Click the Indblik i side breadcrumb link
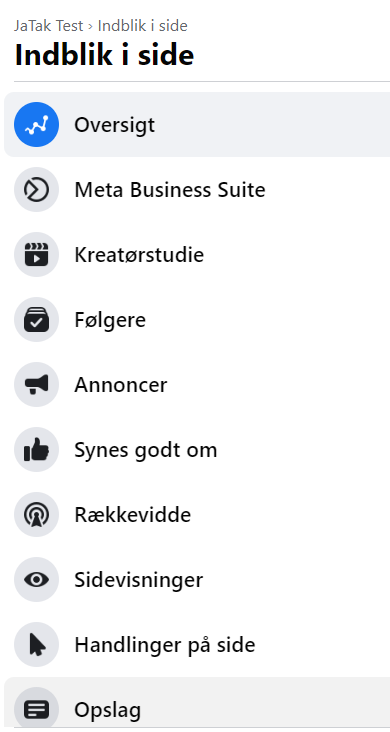The width and height of the screenshot is (390, 732). point(142,25)
